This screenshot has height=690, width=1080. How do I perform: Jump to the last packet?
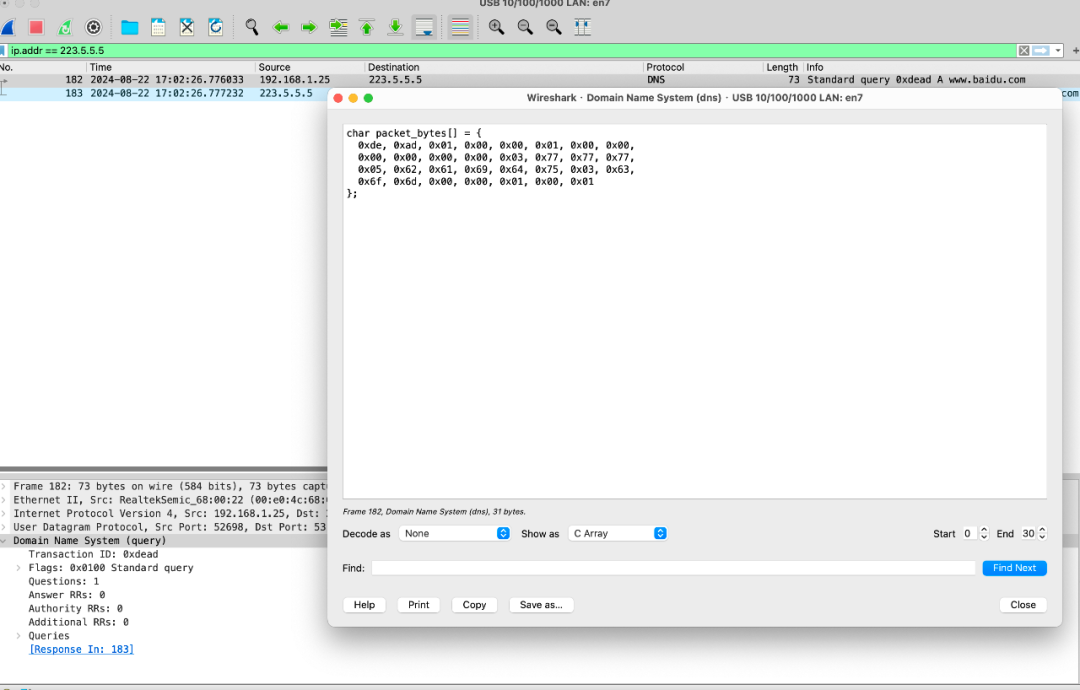click(x=395, y=27)
